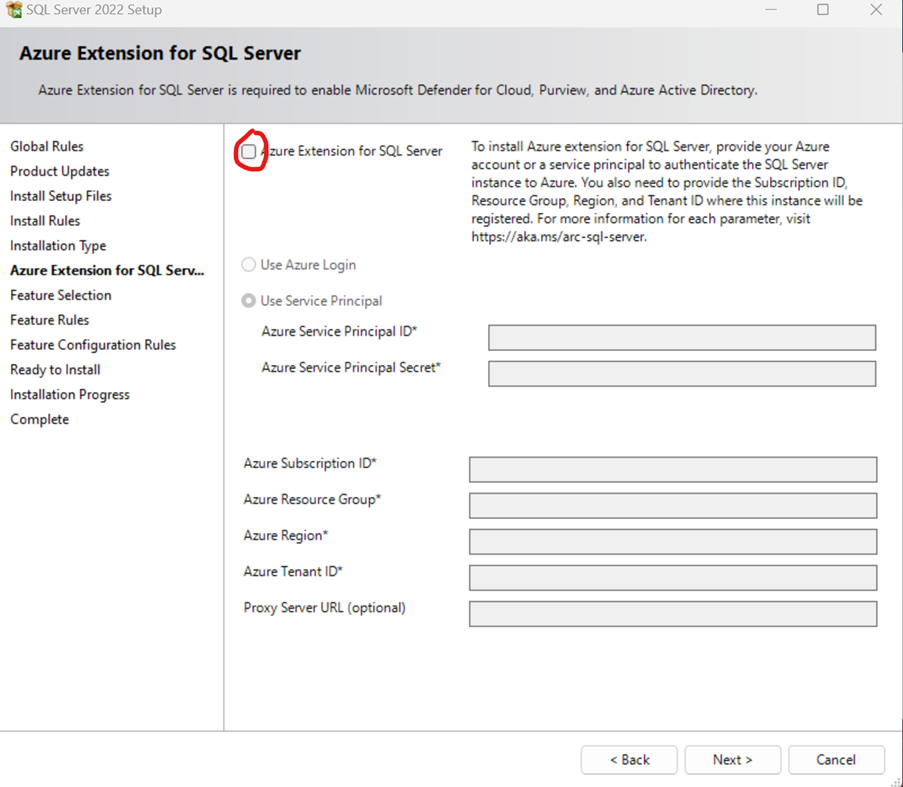Screen dimensions: 903x787
Task: Cancel the SQL Server setup
Action: point(836,760)
